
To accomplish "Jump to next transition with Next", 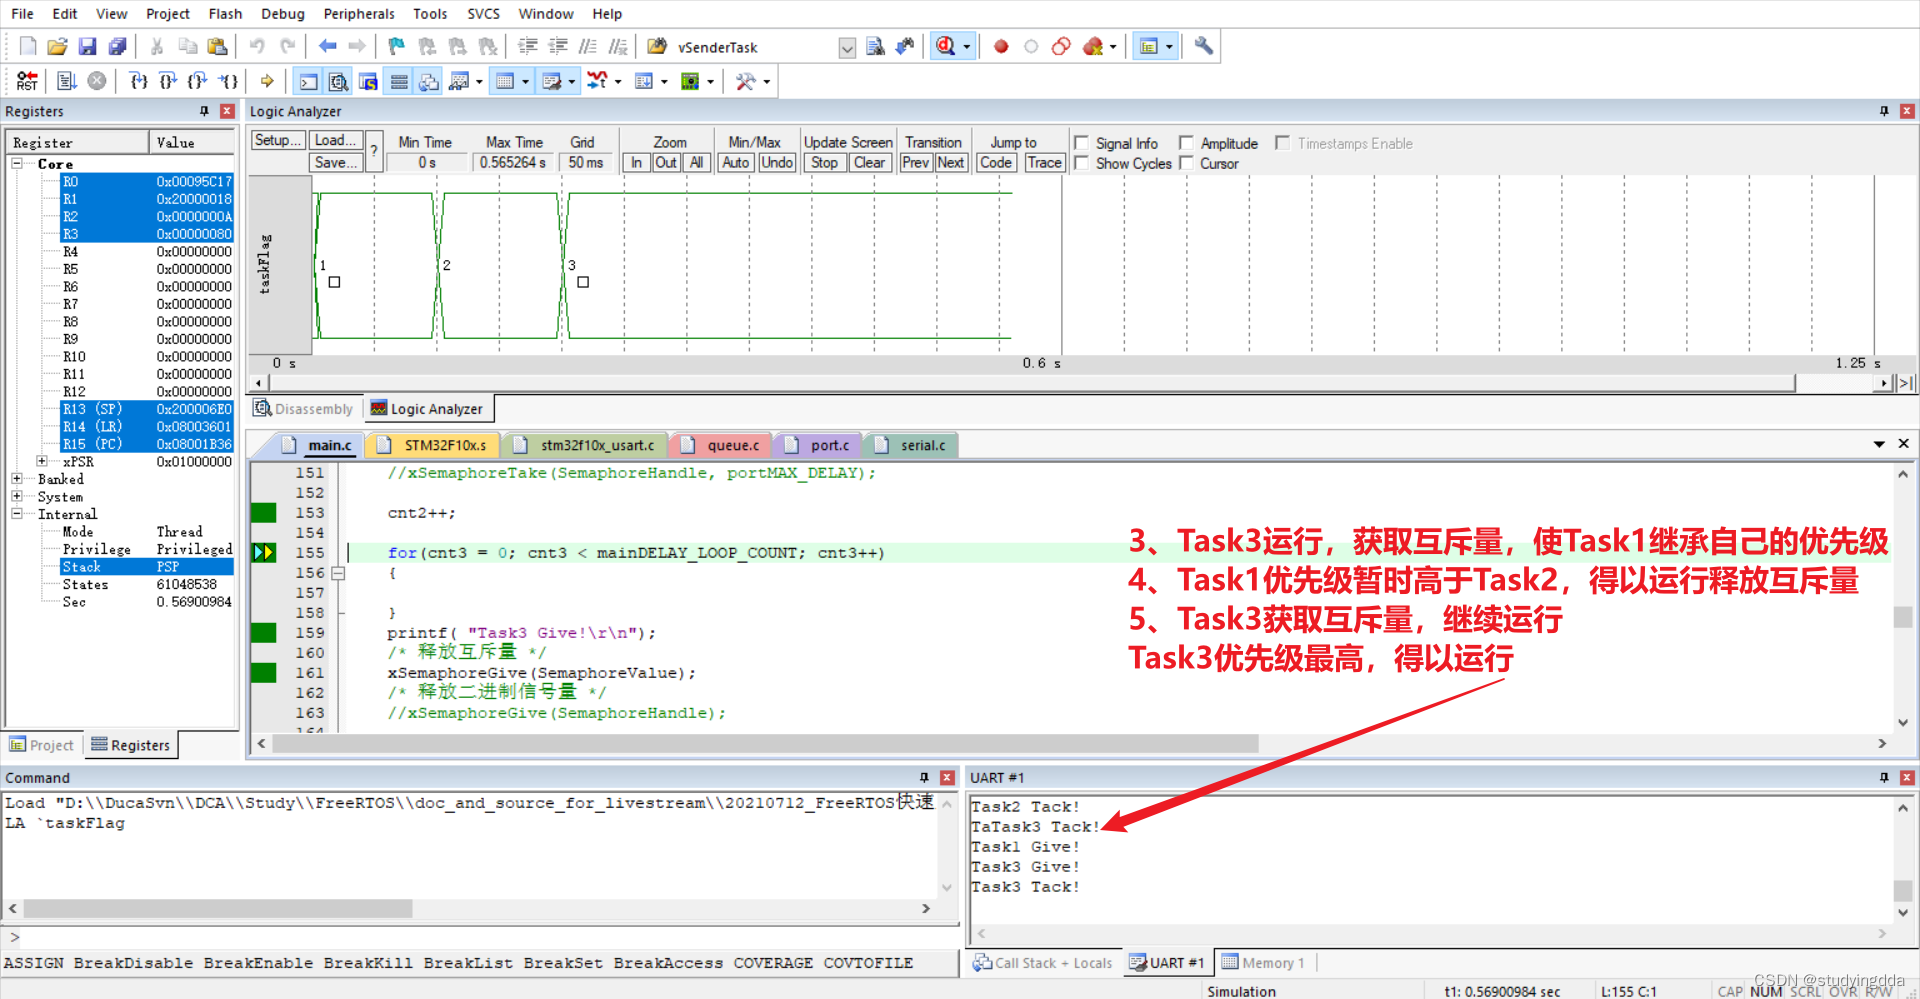I will pos(951,162).
